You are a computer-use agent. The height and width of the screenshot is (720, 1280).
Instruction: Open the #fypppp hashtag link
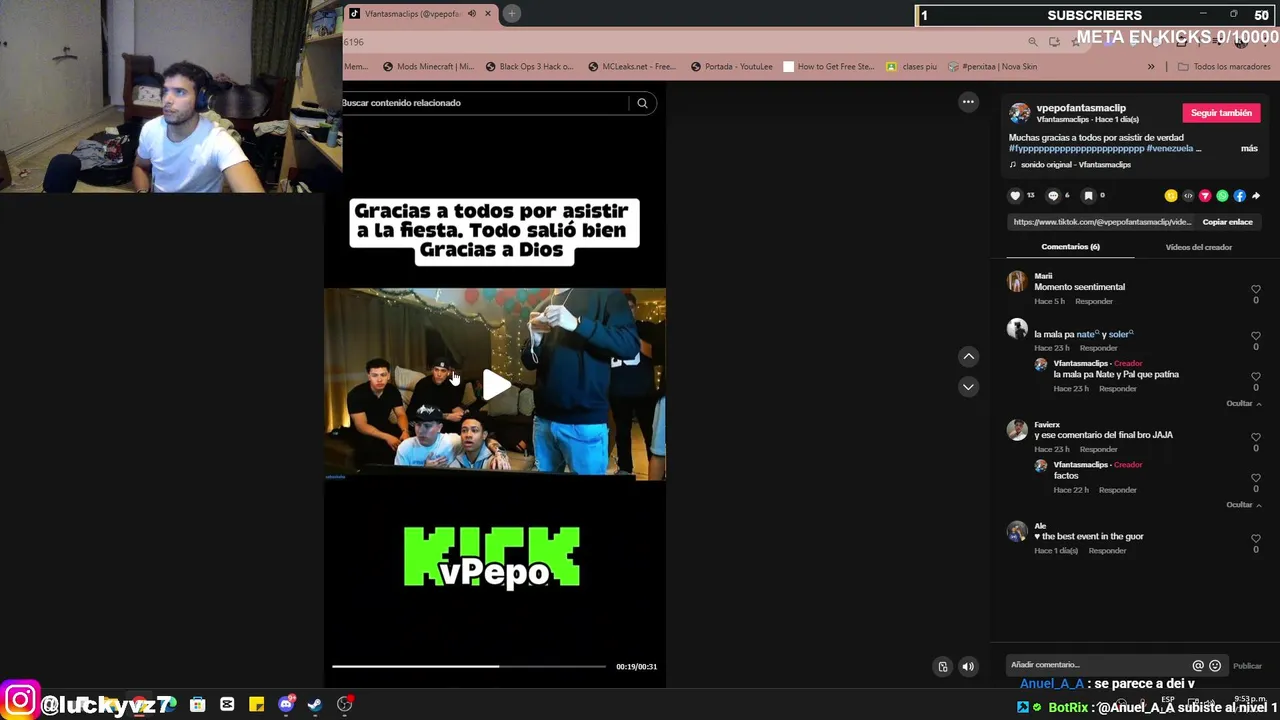pos(1076,148)
